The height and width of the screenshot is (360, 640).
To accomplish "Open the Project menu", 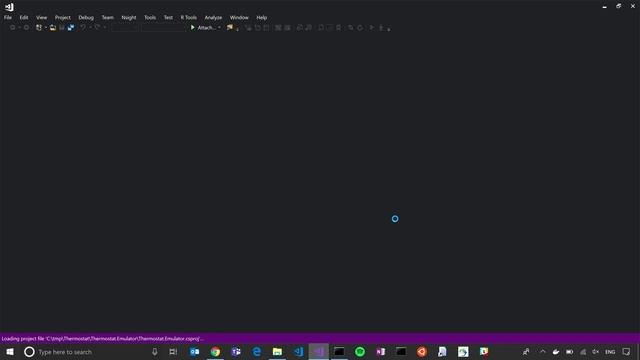I will pyautogui.click(x=62, y=18).
